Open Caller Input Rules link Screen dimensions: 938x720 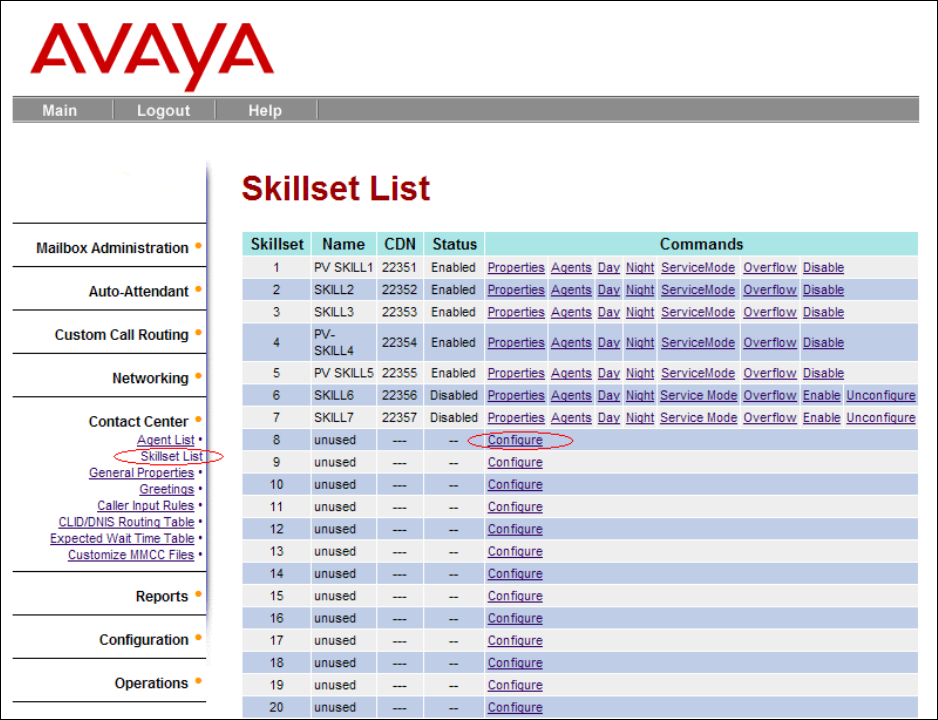[x=146, y=506]
